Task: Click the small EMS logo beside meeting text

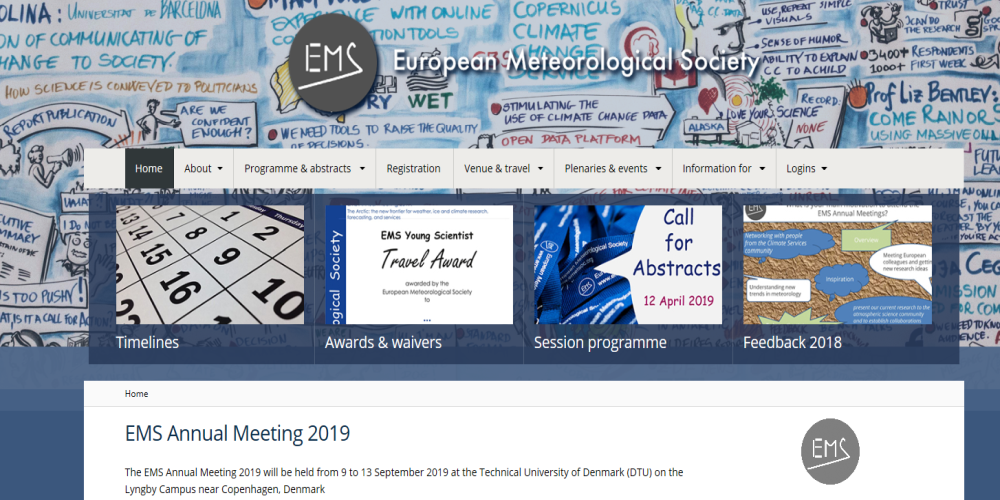Action: [x=830, y=452]
